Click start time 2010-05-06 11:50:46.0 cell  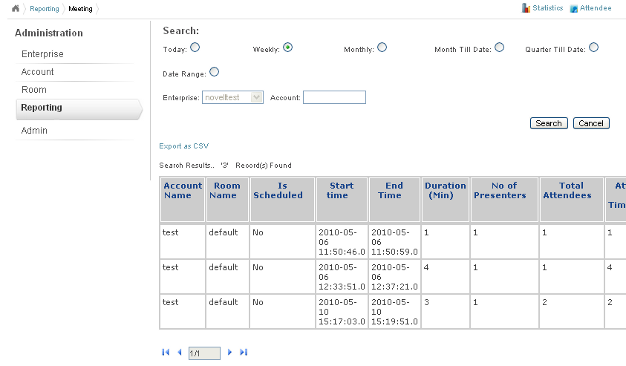click(x=342, y=242)
